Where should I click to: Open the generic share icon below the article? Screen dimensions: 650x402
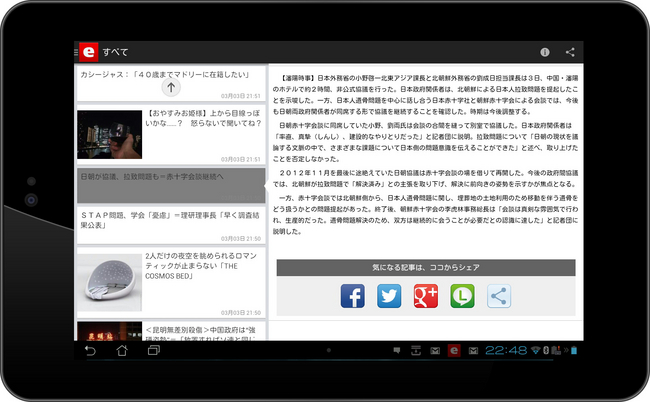click(x=498, y=295)
